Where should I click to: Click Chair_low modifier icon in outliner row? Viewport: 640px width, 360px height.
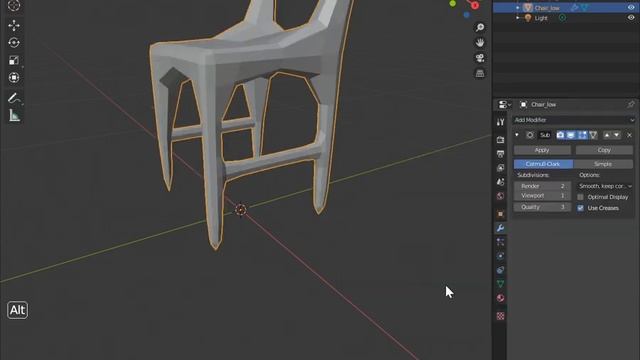(x=575, y=8)
